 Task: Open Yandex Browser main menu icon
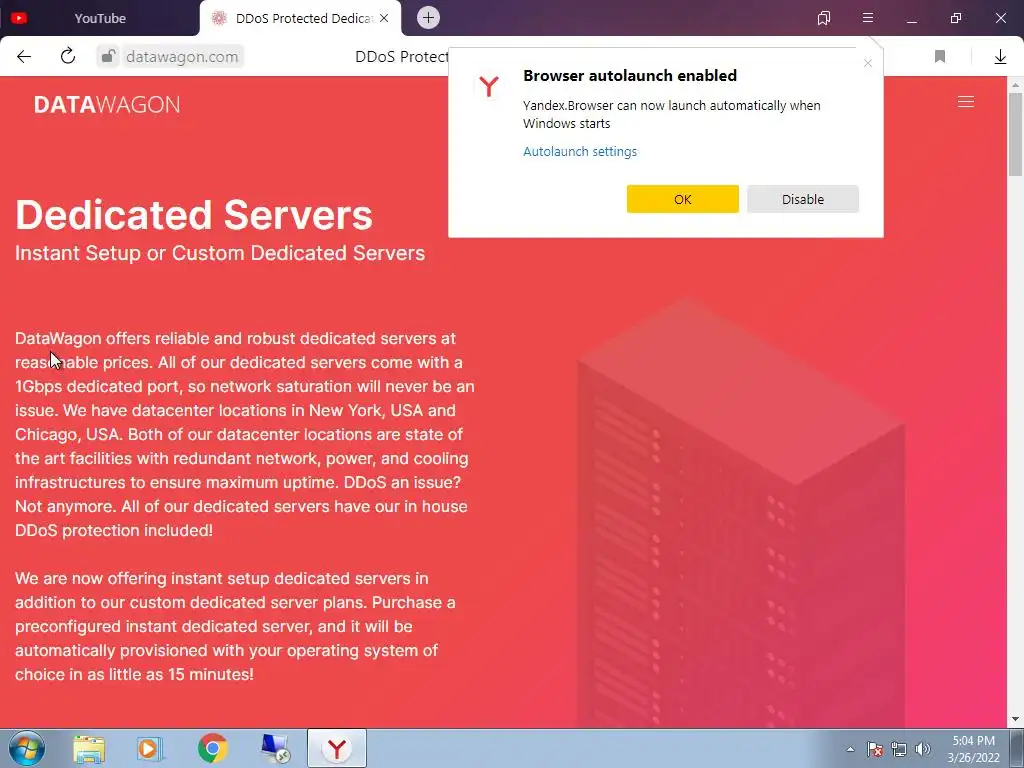pyautogui.click(x=867, y=18)
